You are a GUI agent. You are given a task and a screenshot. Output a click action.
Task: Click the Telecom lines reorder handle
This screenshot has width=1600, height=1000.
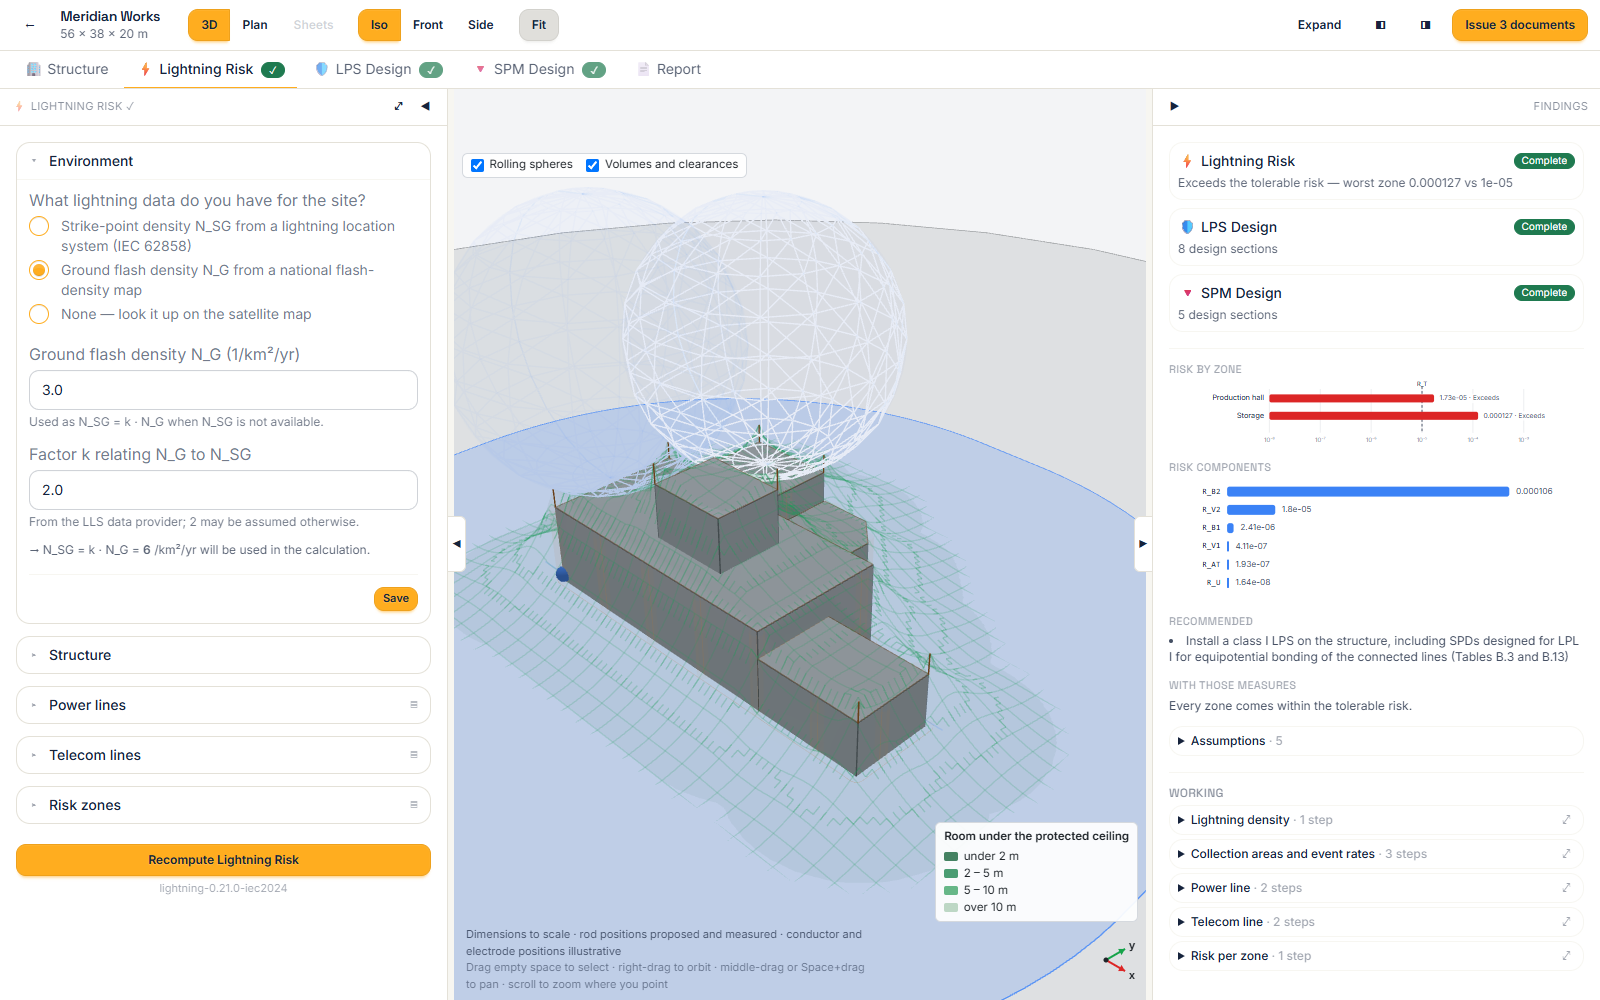point(414,755)
